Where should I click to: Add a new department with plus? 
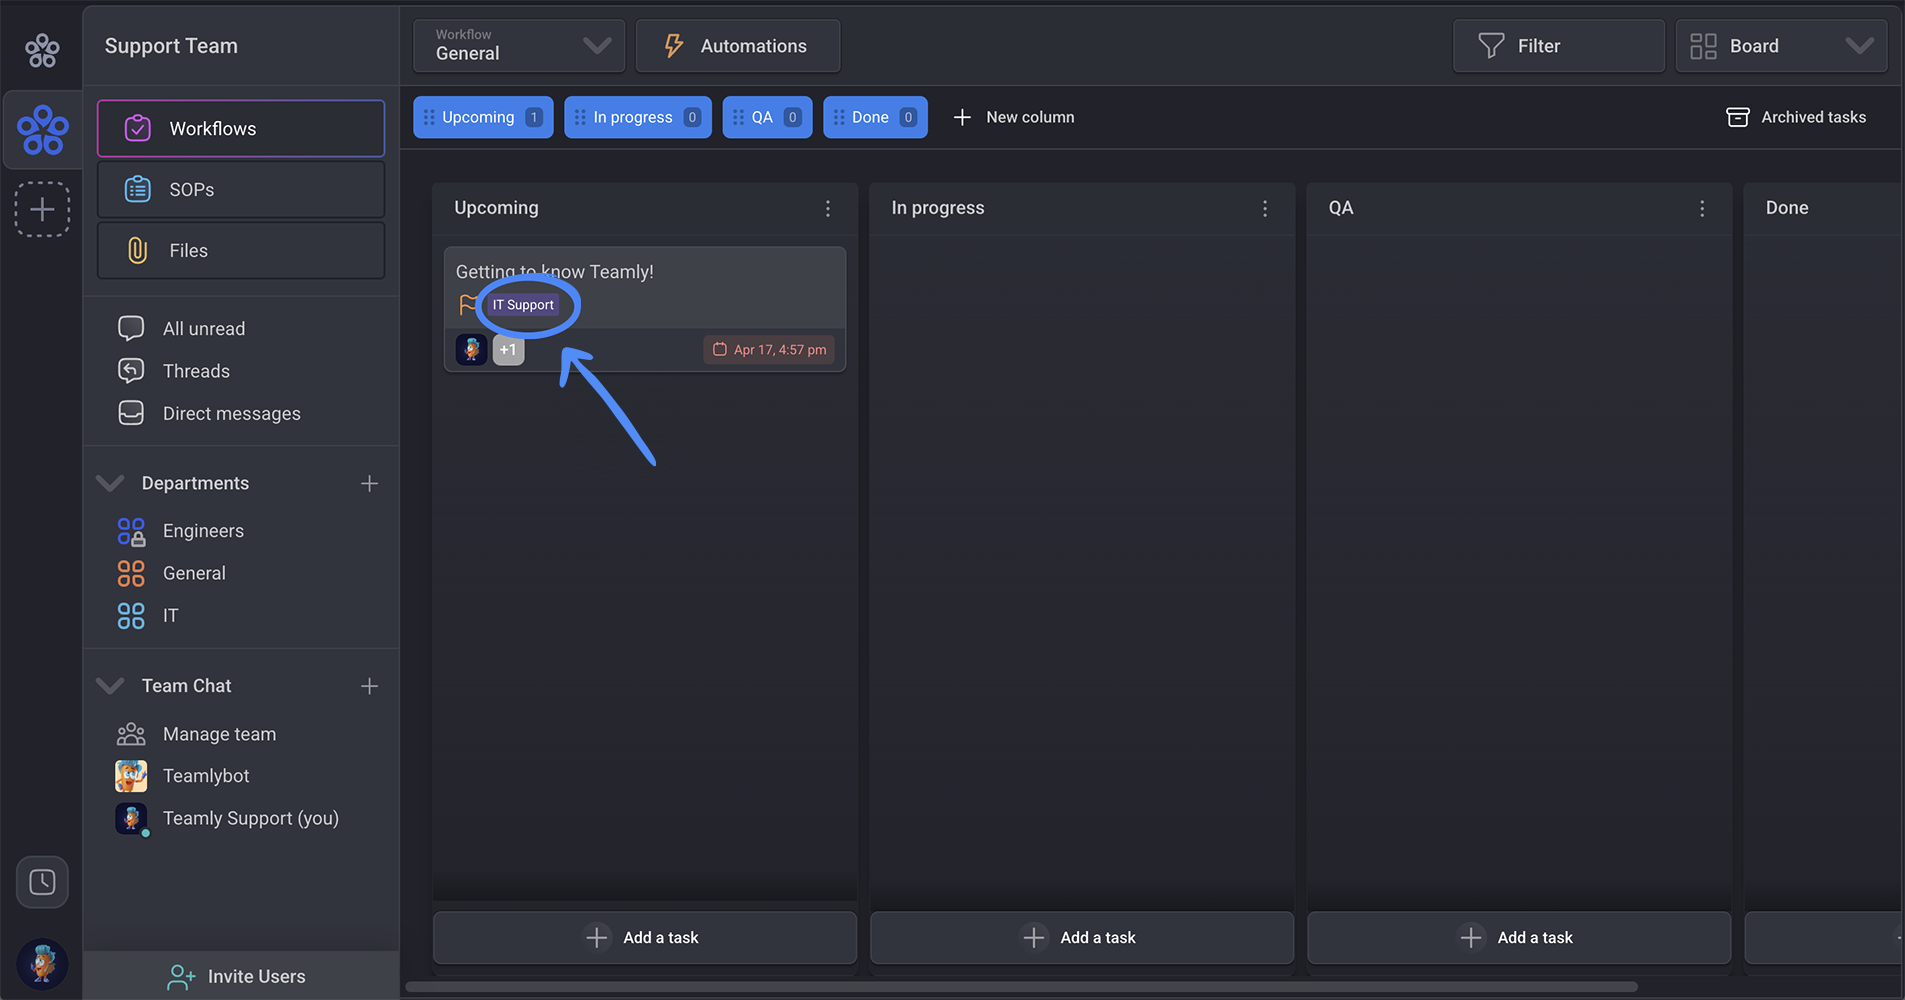click(x=369, y=483)
